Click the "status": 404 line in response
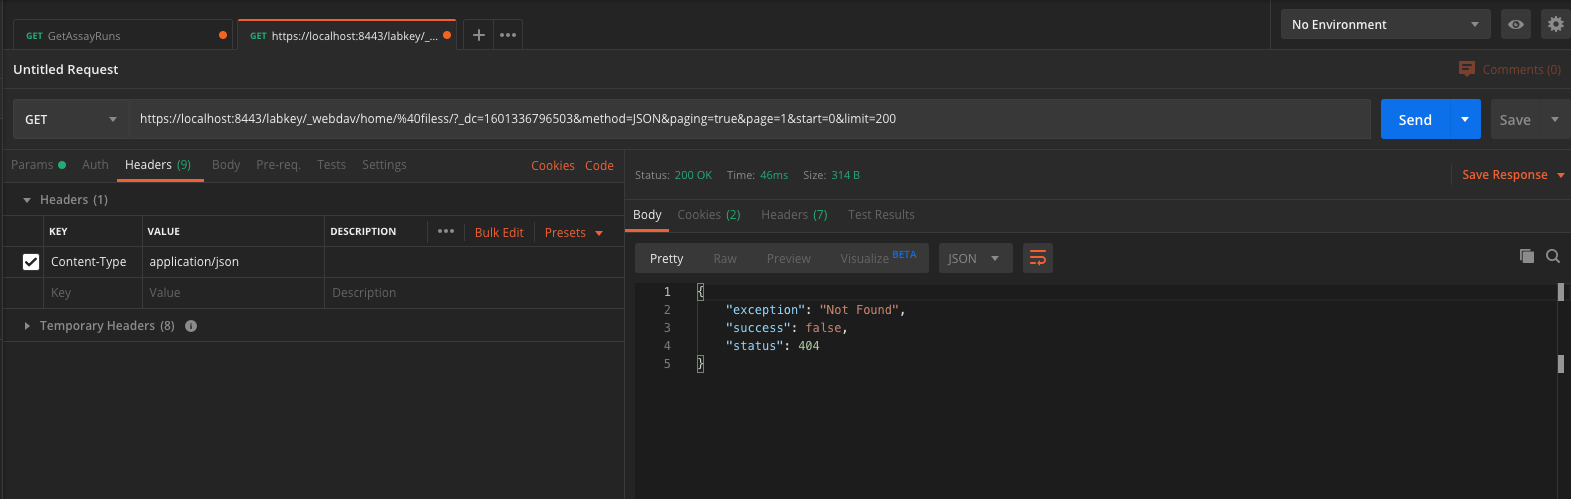 [x=772, y=346]
